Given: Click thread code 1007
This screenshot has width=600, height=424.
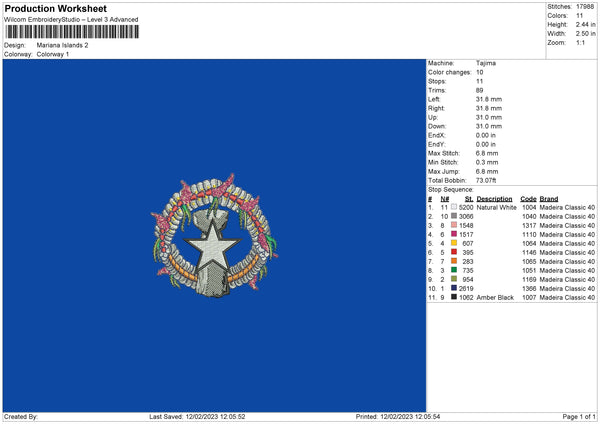Looking at the screenshot, I should (x=529, y=297).
